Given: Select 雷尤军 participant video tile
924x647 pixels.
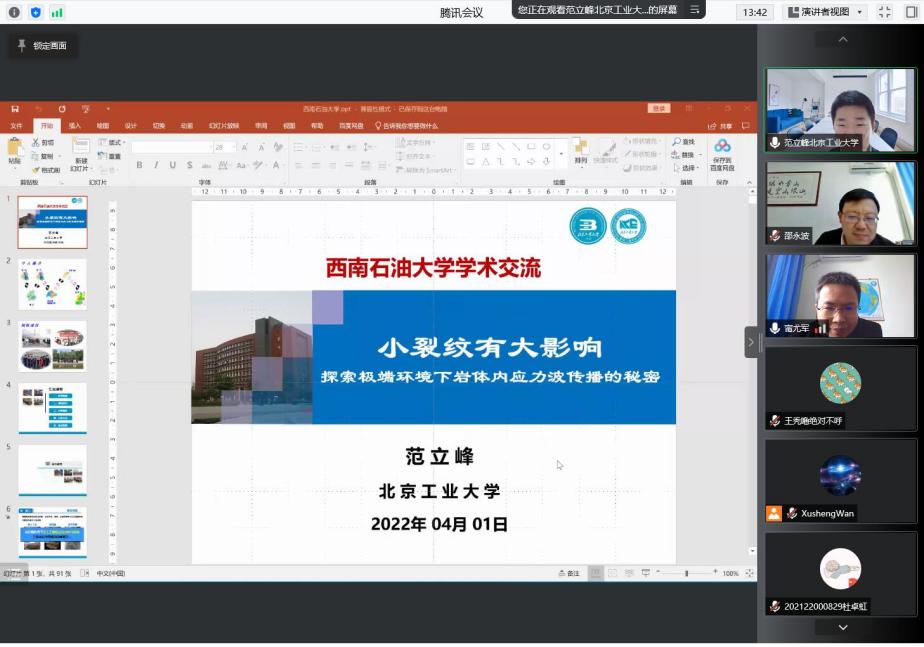Looking at the screenshot, I should [x=840, y=296].
